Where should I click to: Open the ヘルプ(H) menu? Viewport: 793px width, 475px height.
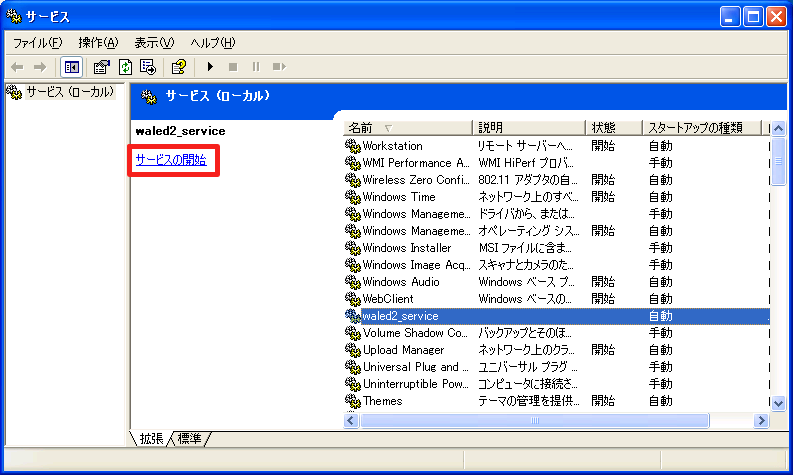(x=213, y=43)
